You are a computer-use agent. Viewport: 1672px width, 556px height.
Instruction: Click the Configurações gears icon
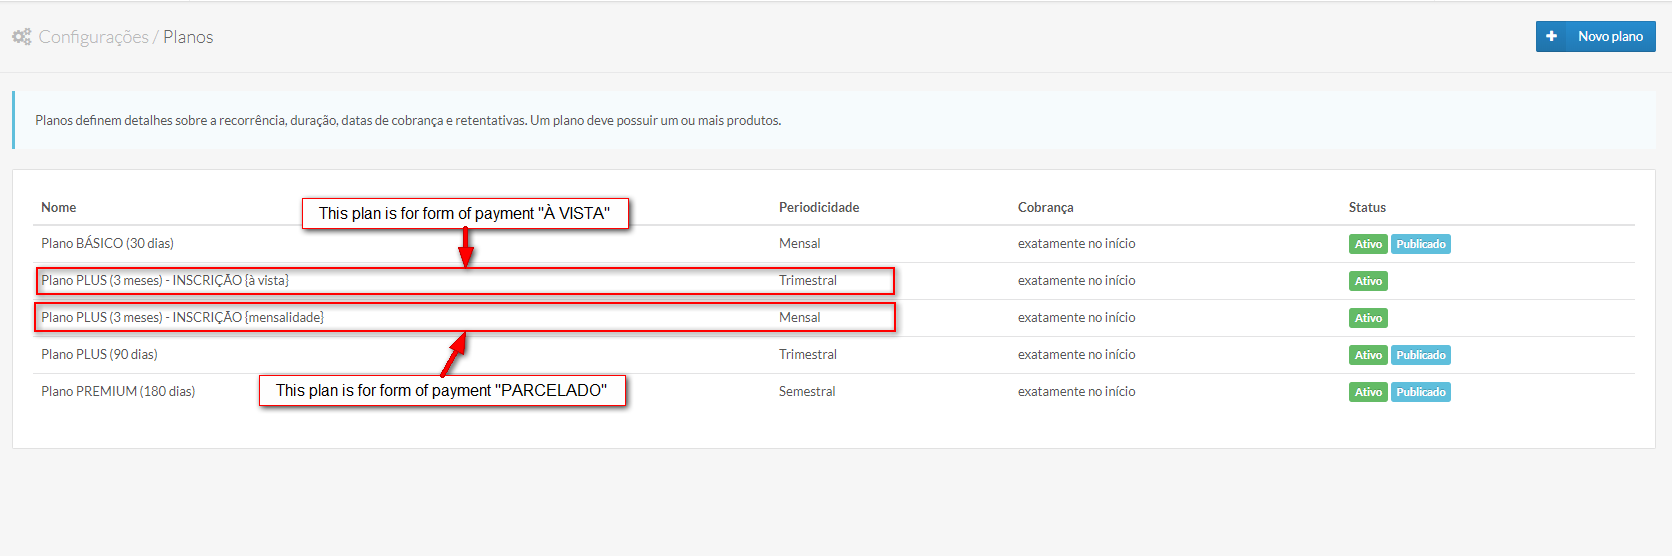tap(21, 37)
